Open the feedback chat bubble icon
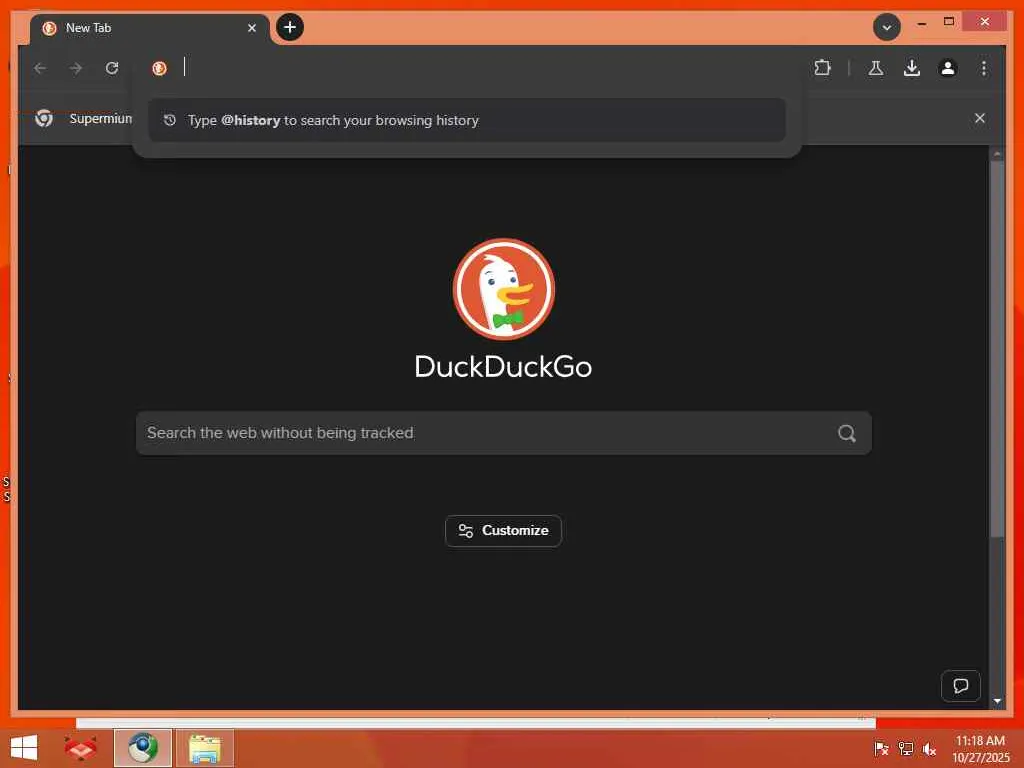Image resolution: width=1024 pixels, height=768 pixels. pos(961,686)
